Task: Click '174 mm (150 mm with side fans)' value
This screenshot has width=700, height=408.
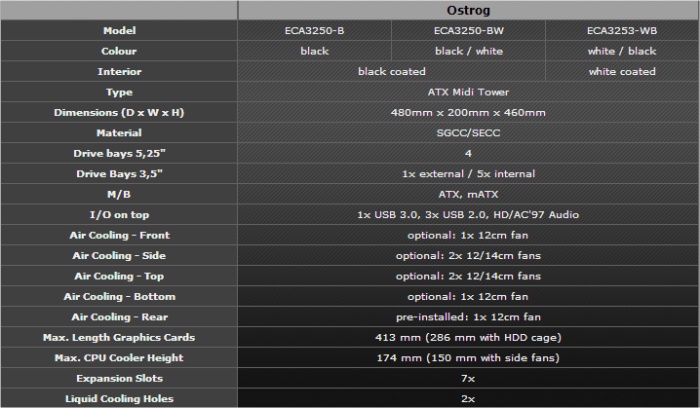Action: point(468,358)
